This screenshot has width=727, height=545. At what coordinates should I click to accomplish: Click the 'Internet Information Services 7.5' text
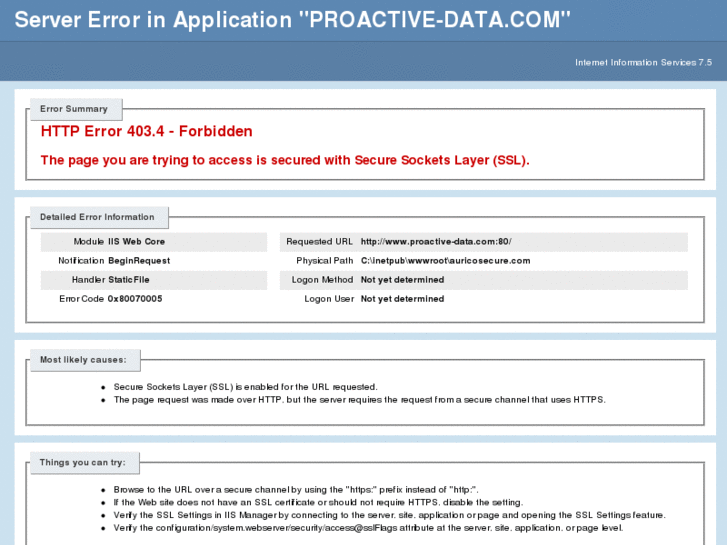pos(643,63)
